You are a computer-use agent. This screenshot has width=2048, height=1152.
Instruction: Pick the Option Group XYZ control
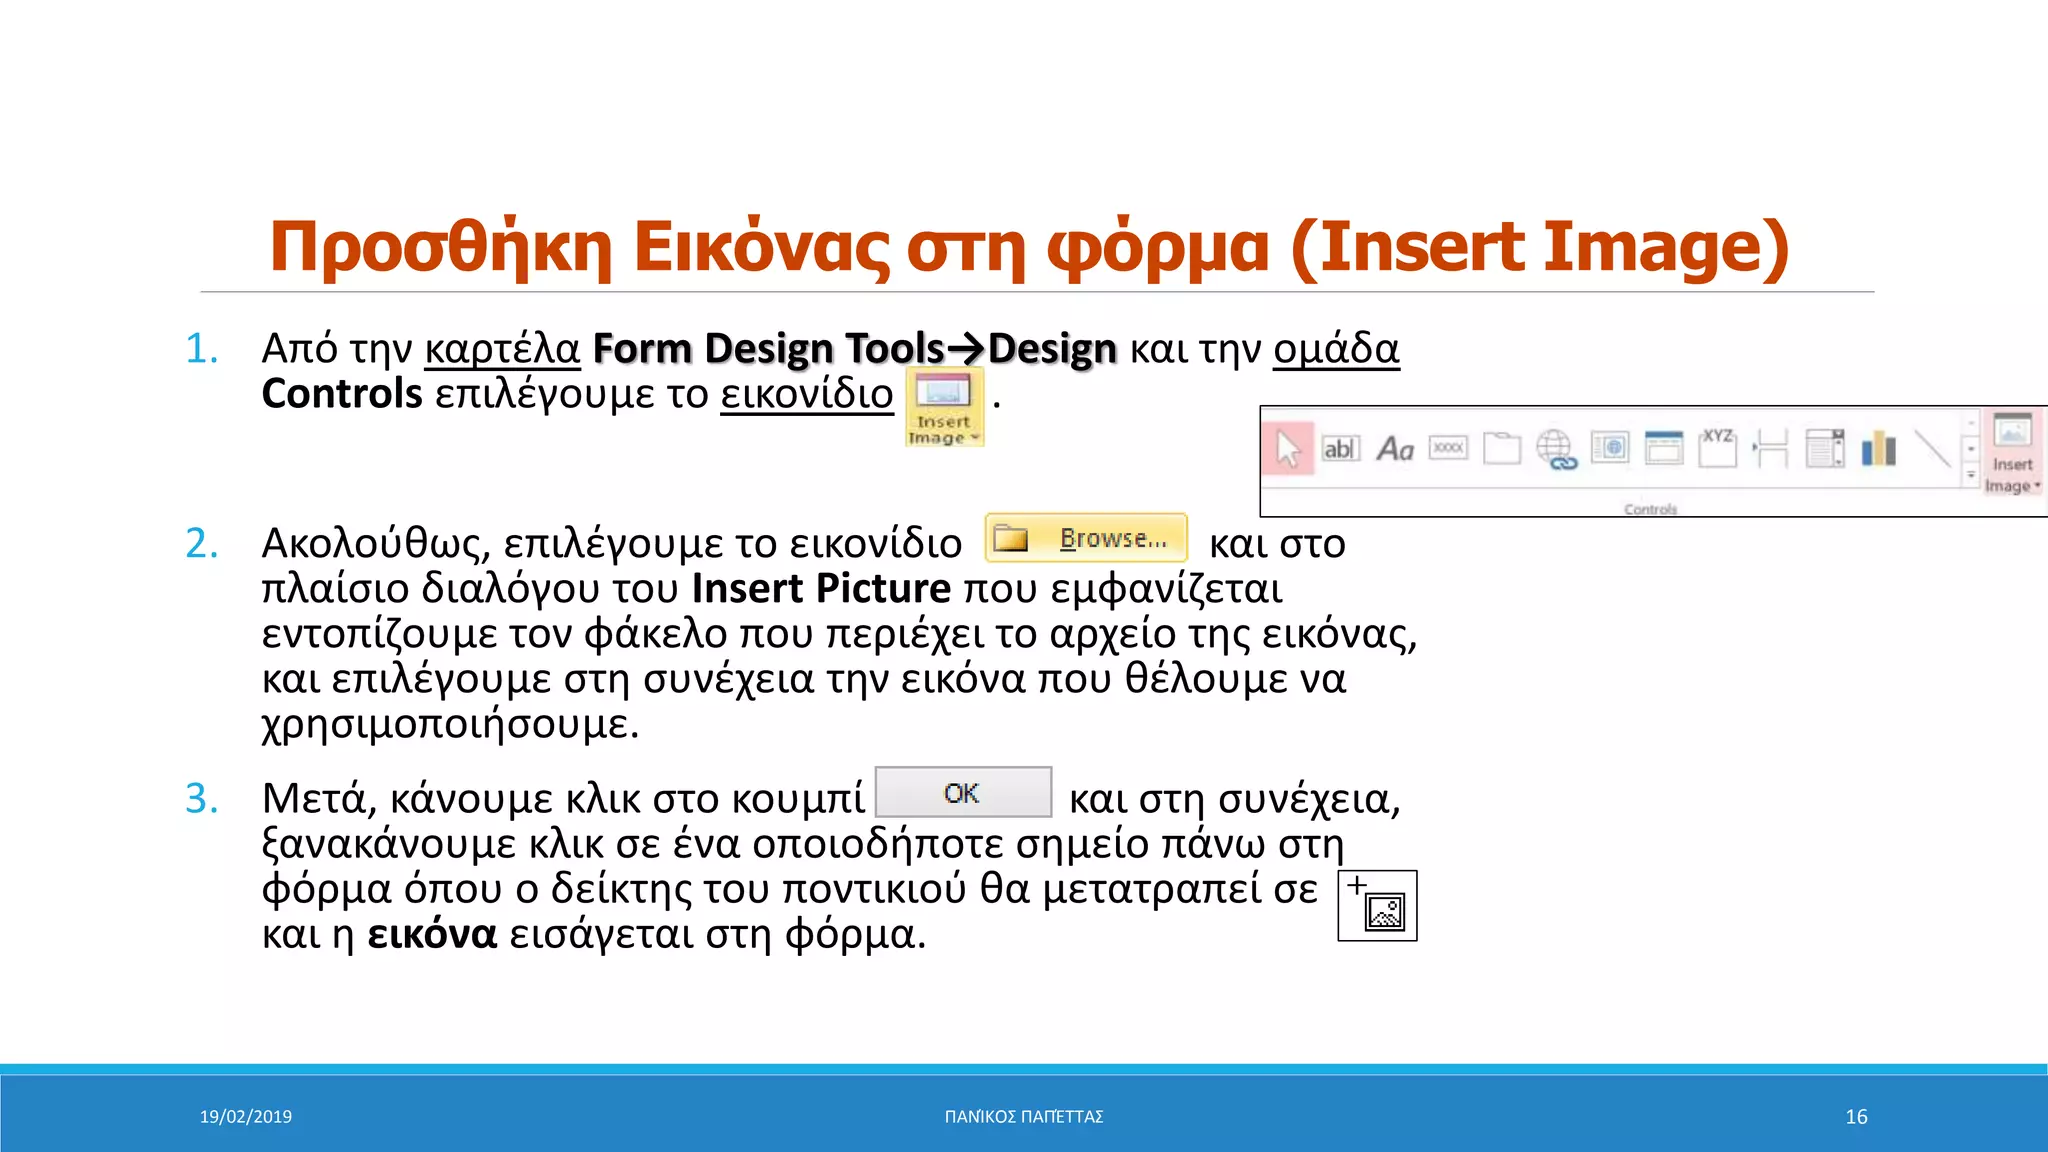1718,448
